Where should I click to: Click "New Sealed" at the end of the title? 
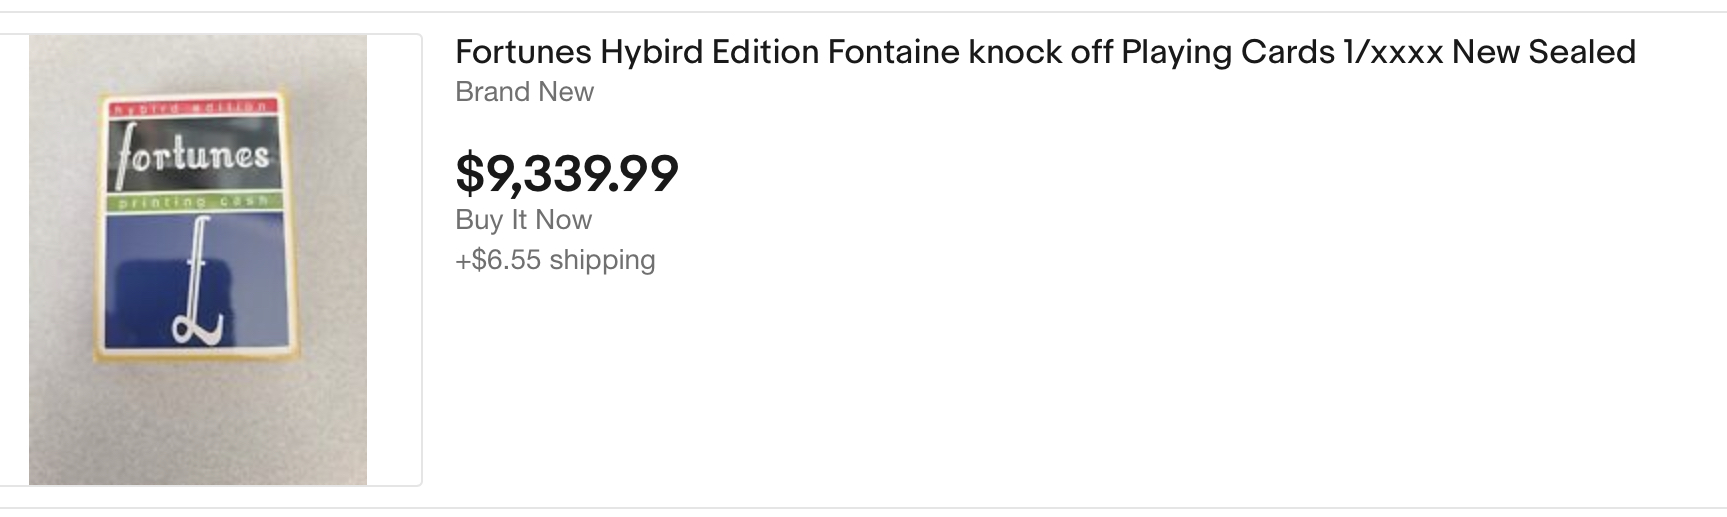(1543, 52)
